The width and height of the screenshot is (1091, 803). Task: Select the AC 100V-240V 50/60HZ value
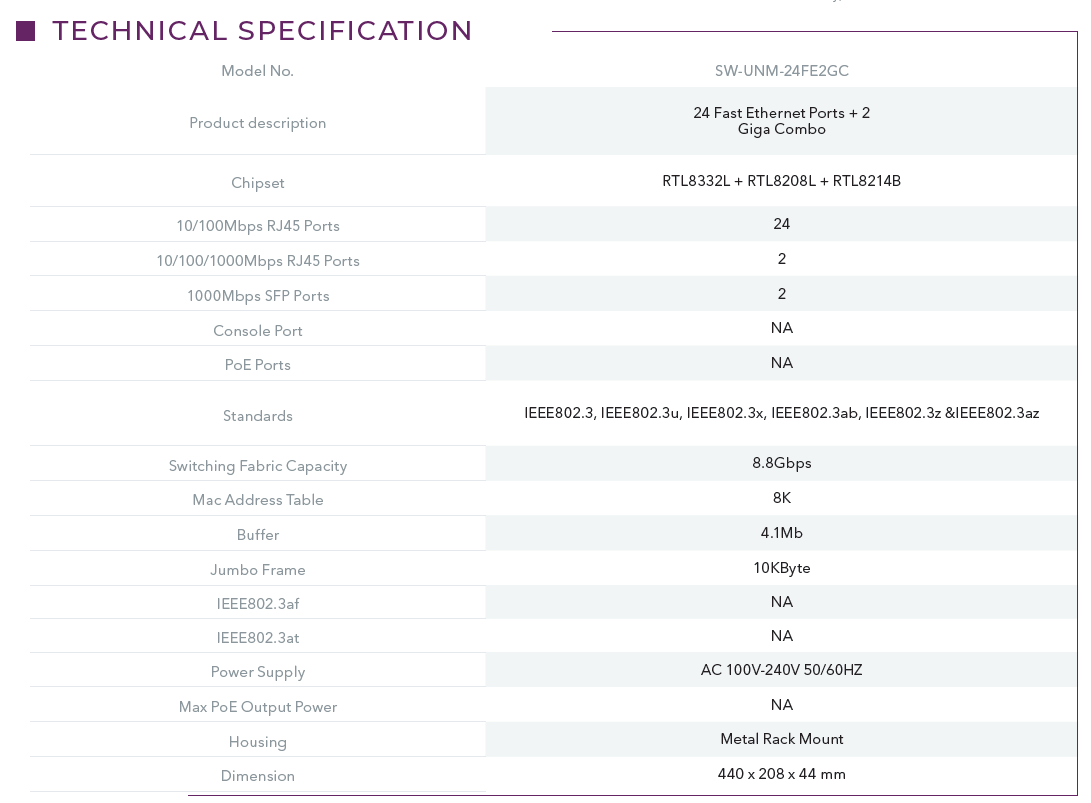tap(781, 670)
